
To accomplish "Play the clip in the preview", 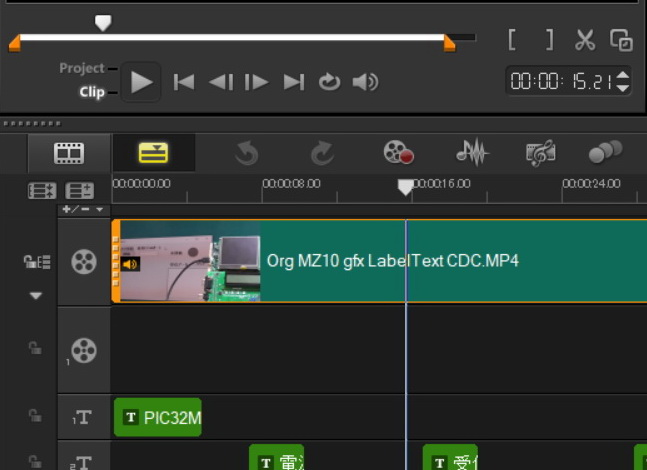I will pos(142,82).
